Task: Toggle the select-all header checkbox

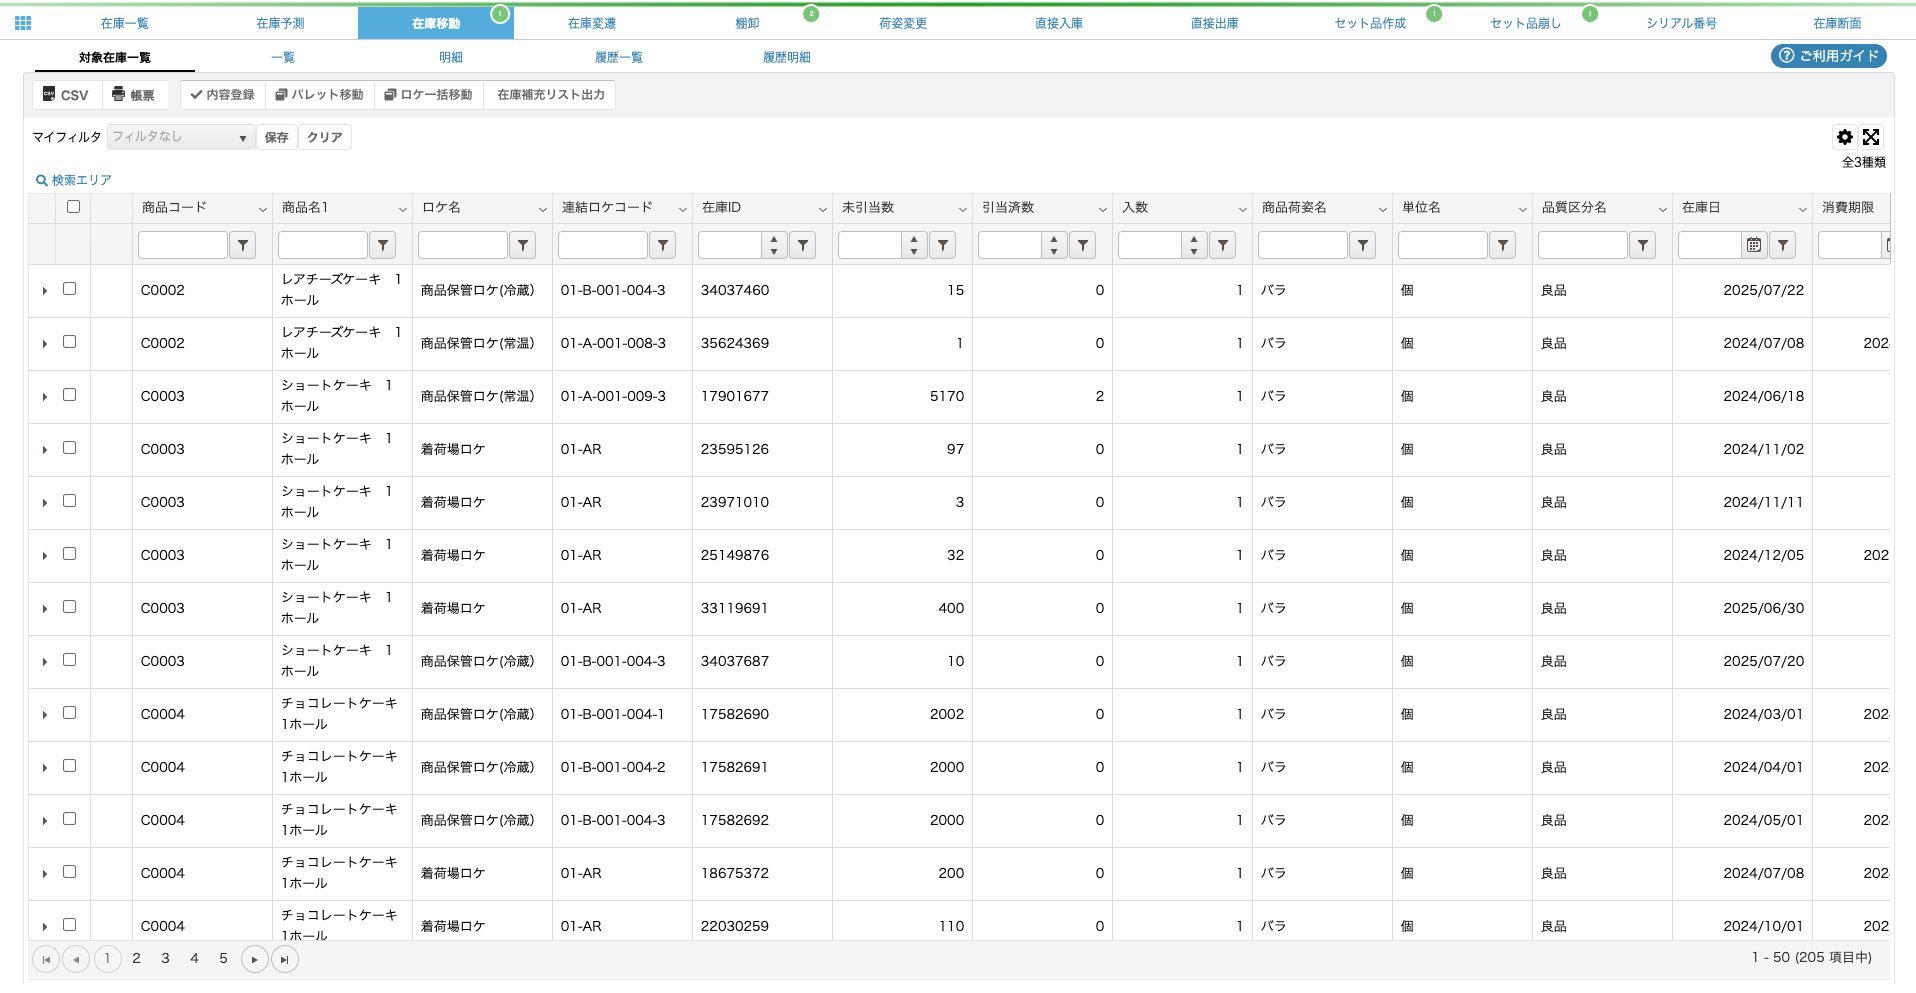Action: click(x=73, y=207)
